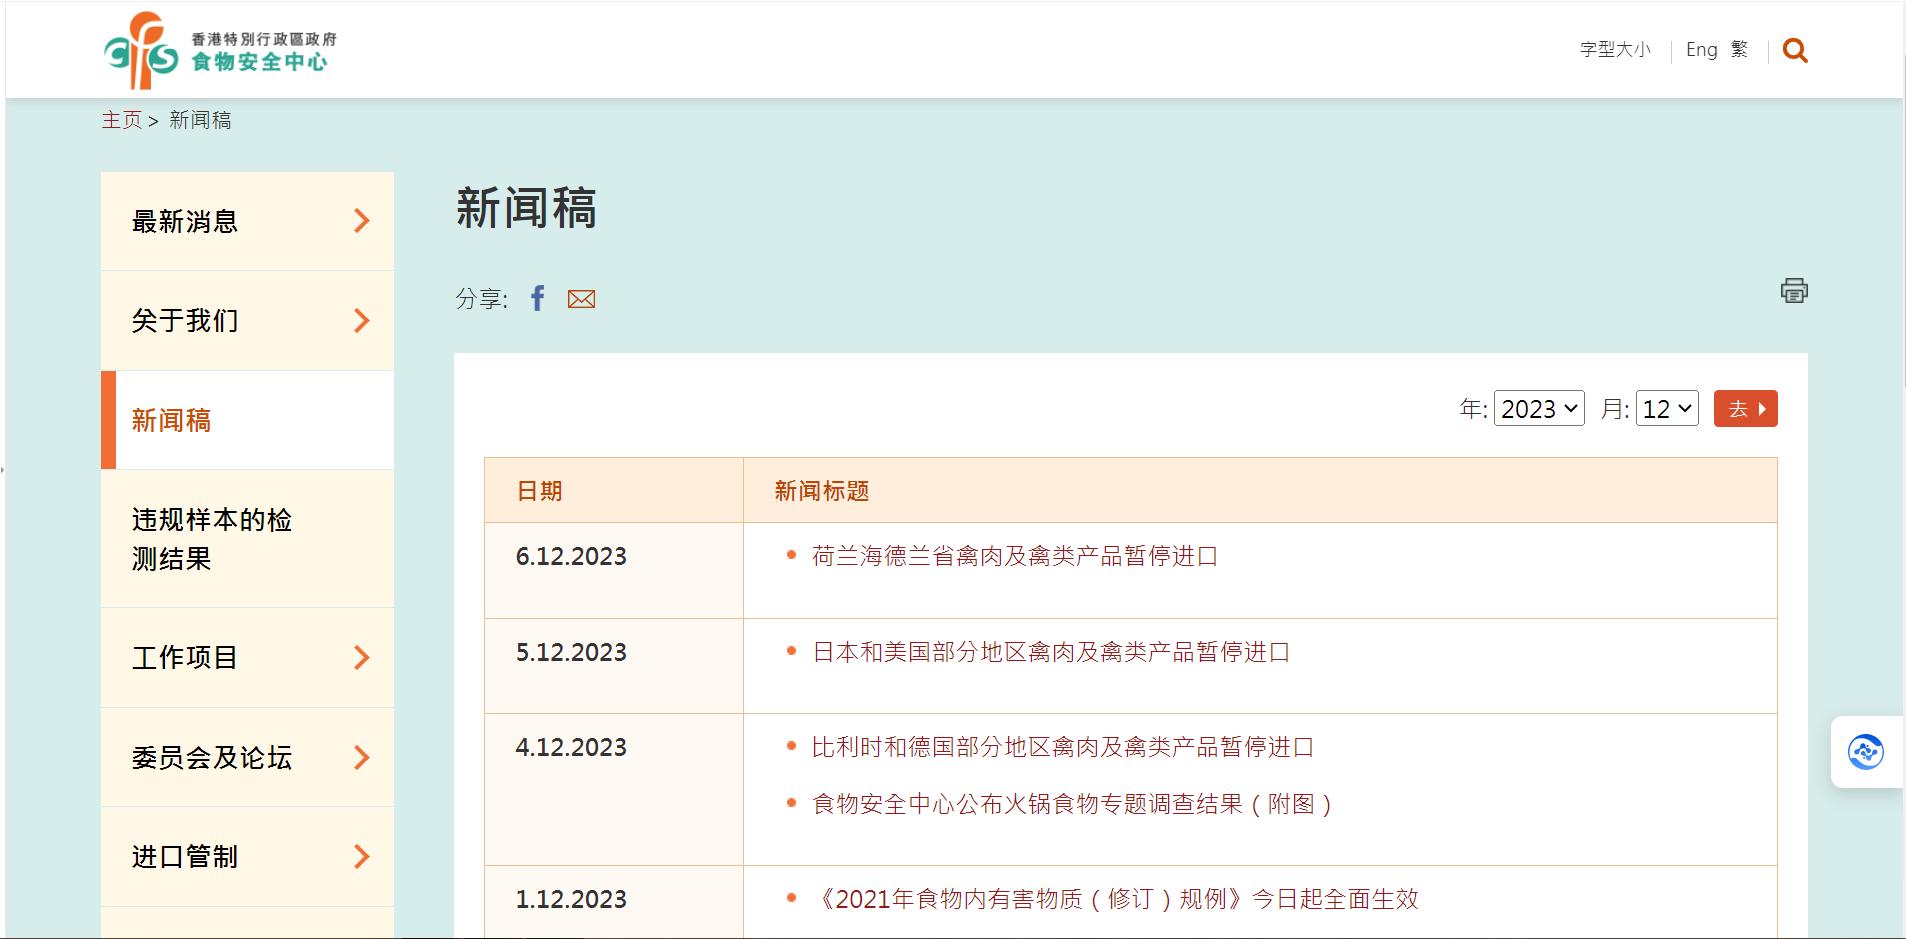This screenshot has width=1906, height=939.
Task: Open 2021年食物内有害物质规例 press release
Action: (1115, 899)
